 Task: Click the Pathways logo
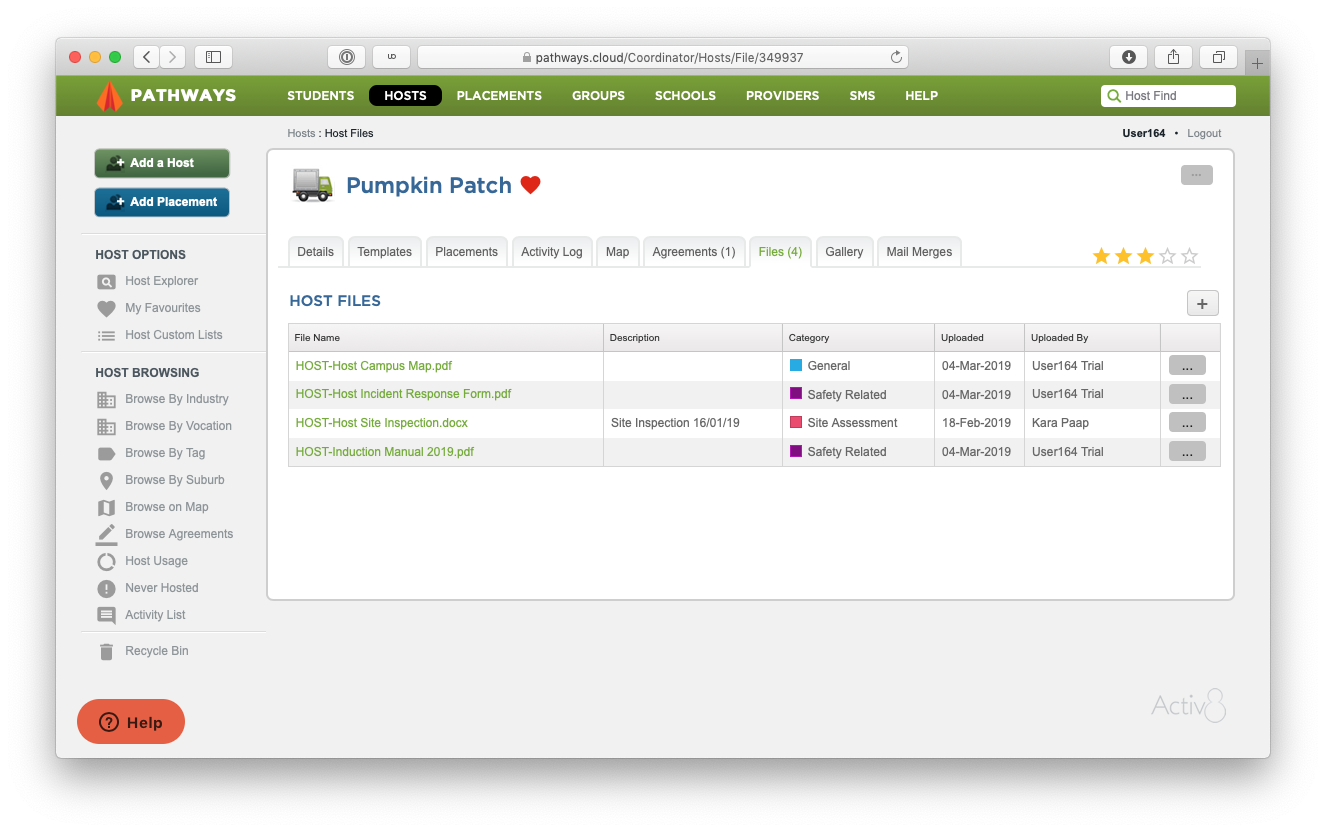[x=166, y=96]
